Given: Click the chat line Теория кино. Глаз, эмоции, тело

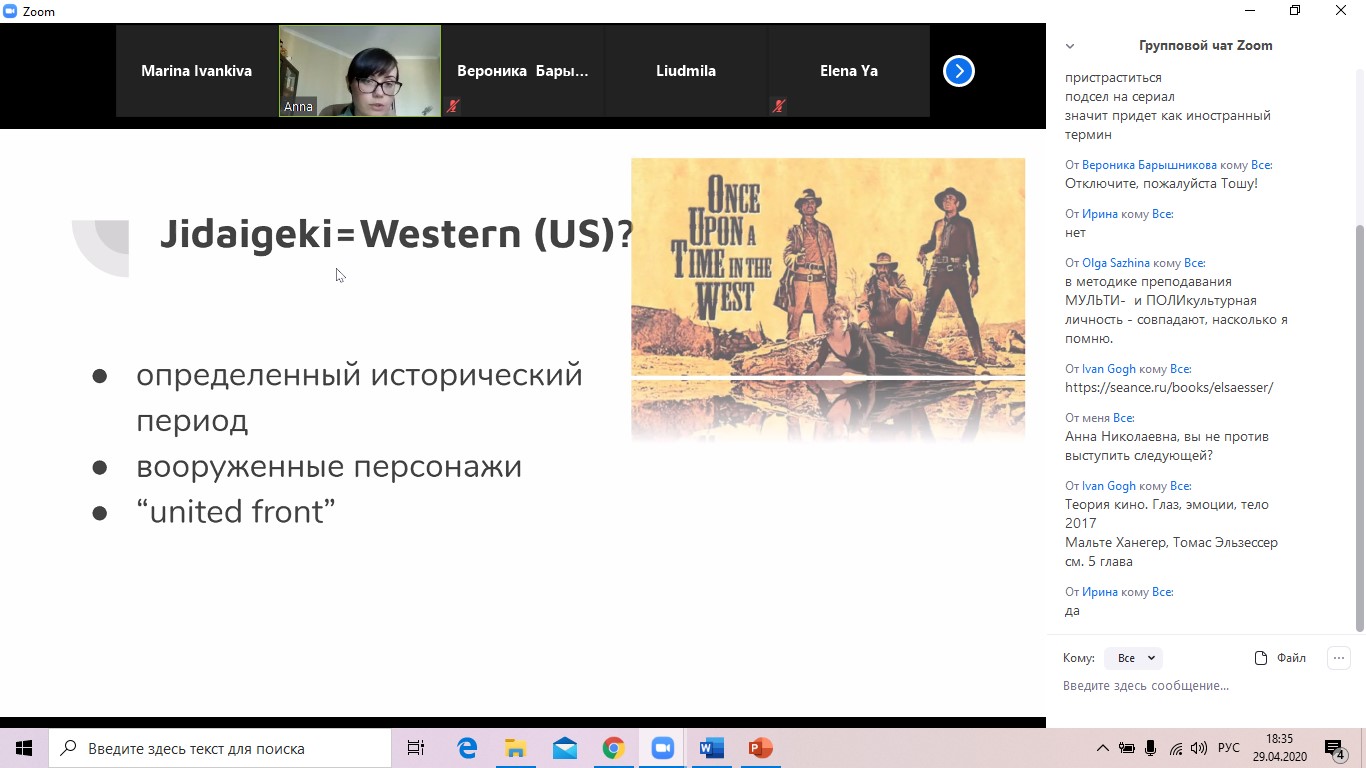Looking at the screenshot, I should 1167,505.
